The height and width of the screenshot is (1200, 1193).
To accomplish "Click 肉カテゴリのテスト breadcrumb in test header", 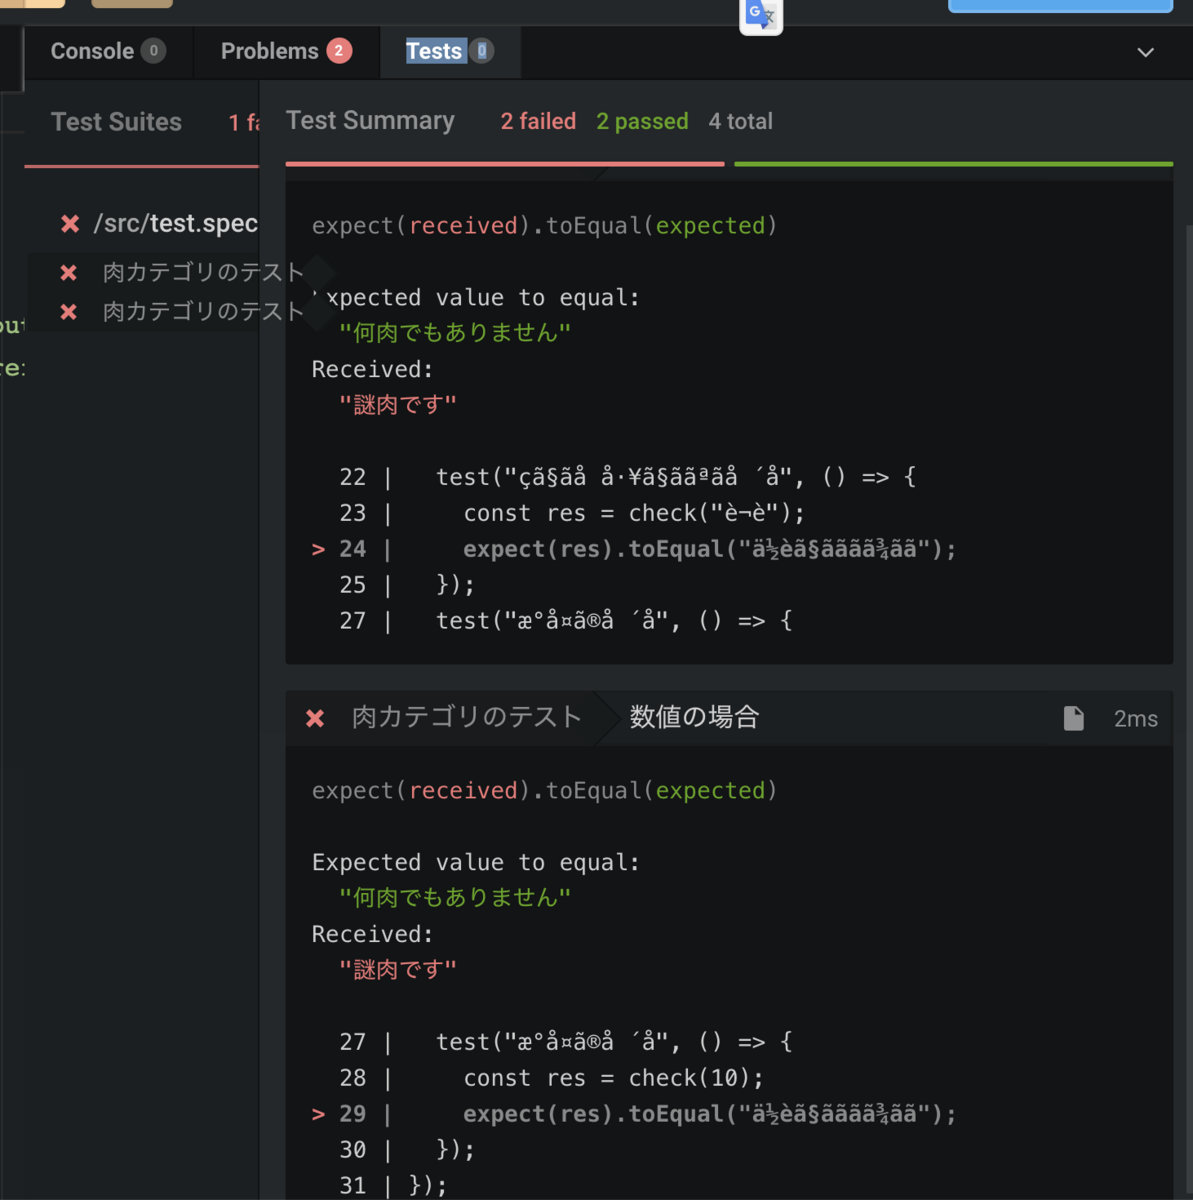I will click(466, 717).
